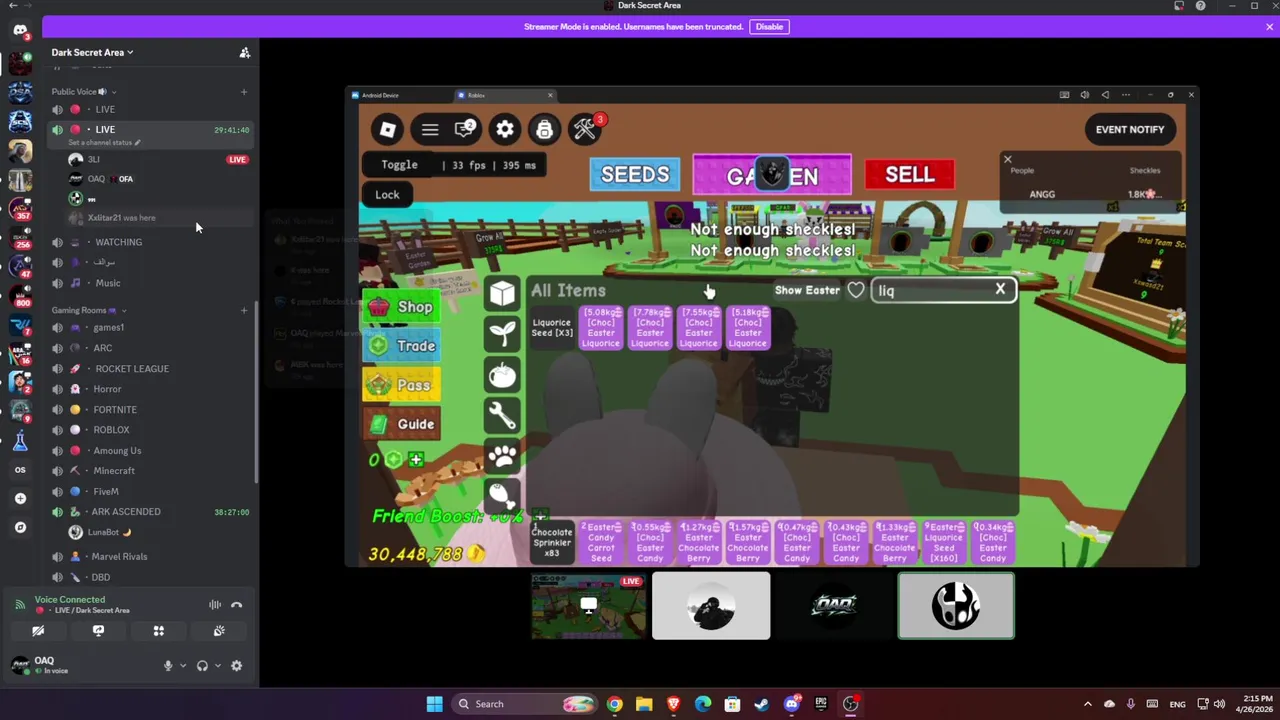Screen dimensions: 1280x720
Task: Disable Streamer Mode
Action: 769,27
